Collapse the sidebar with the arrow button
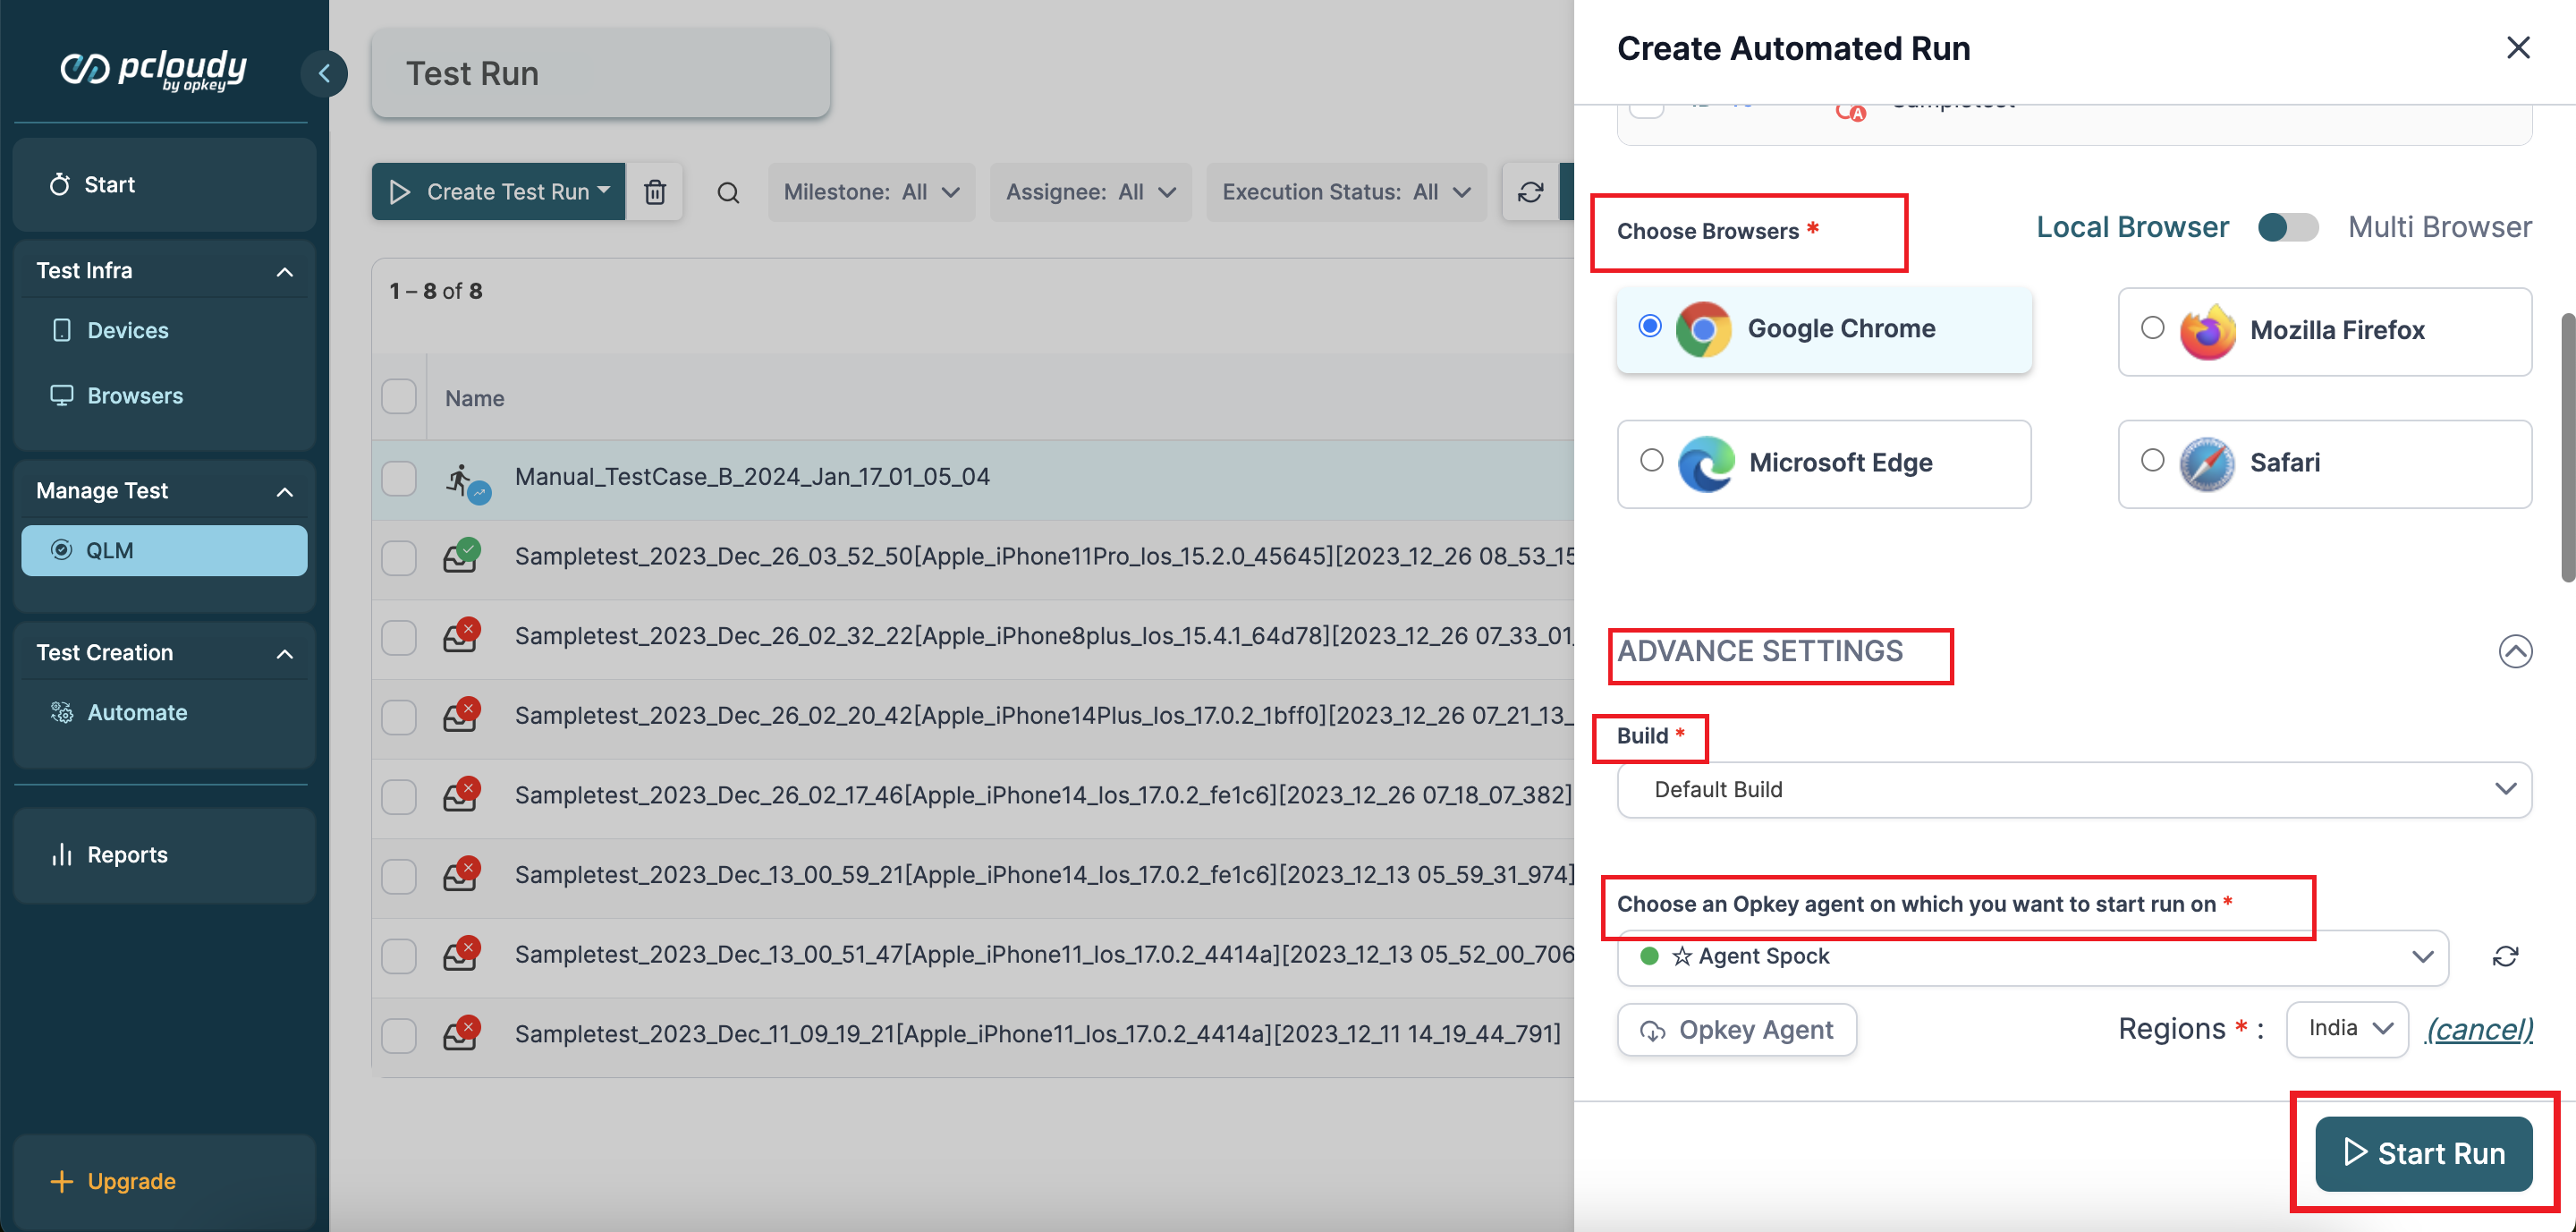 point(324,73)
